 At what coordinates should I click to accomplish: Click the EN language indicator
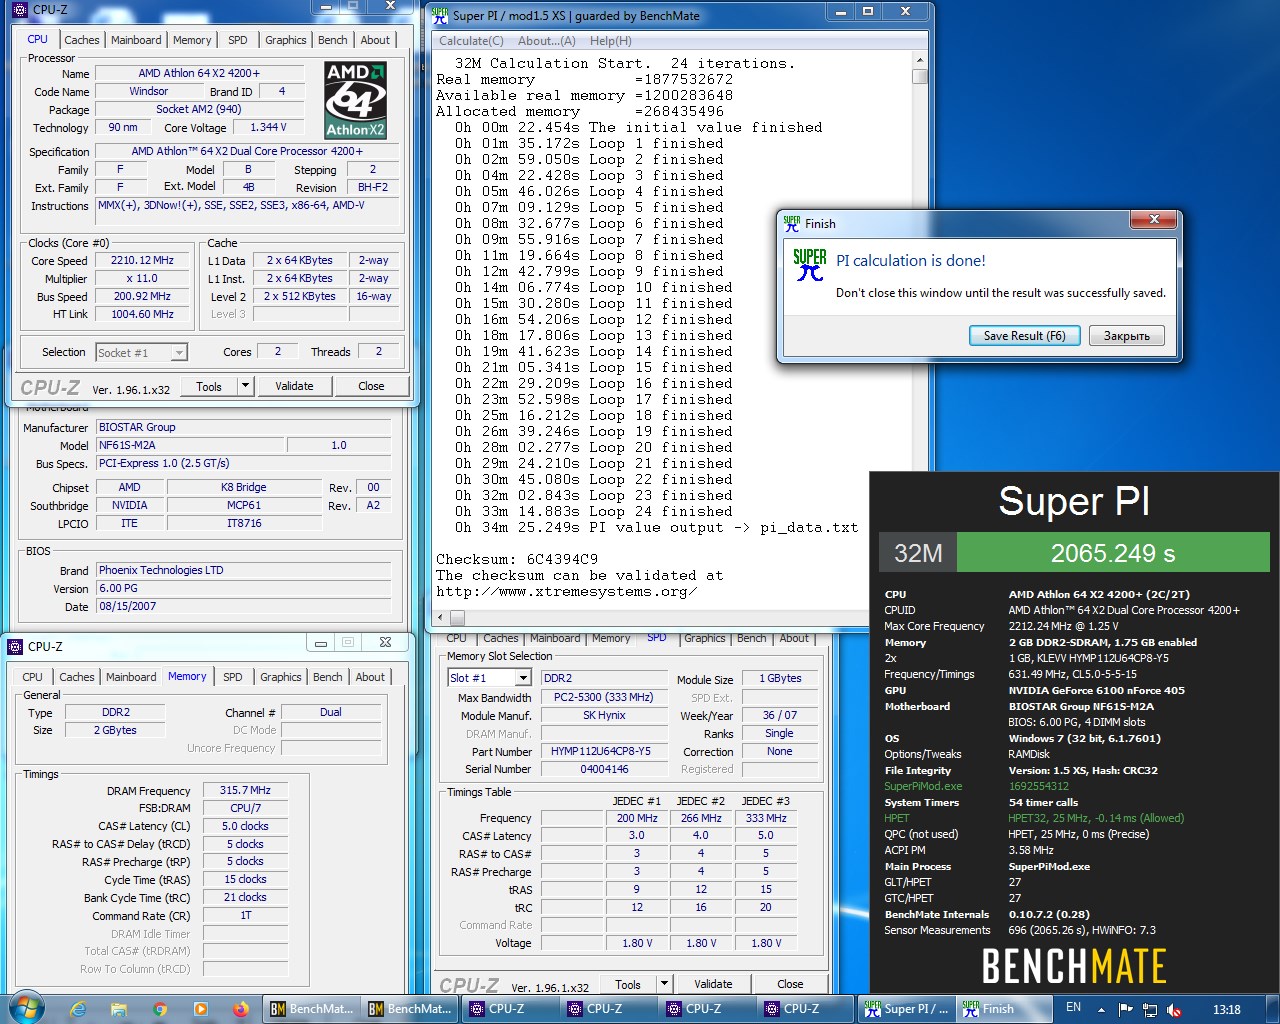(1073, 1008)
